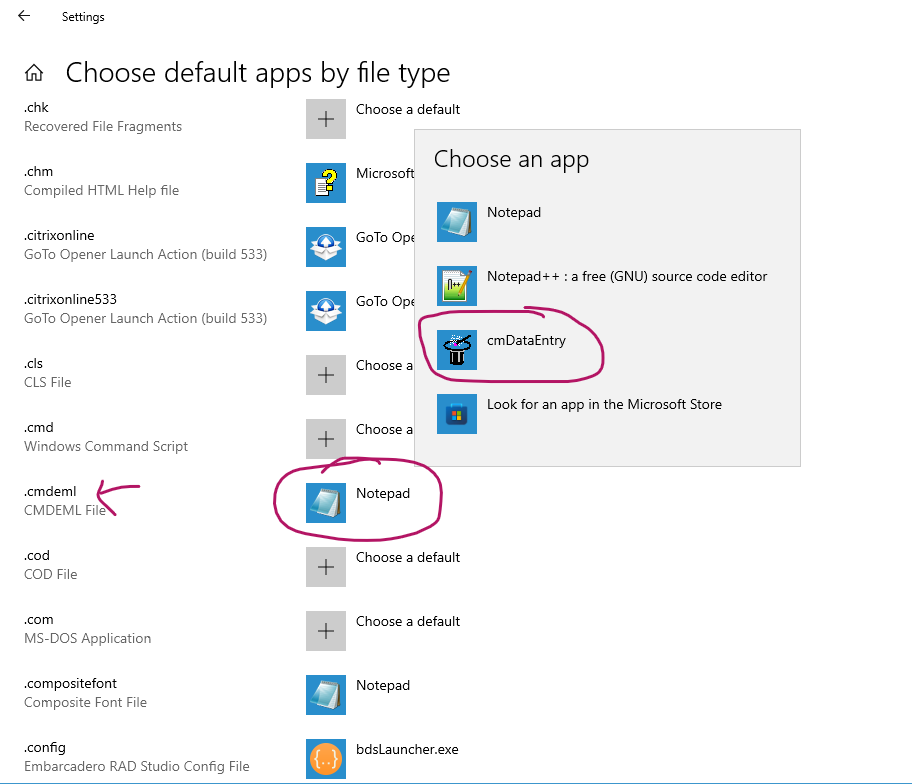Viewport: 912px width, 784px height.
Task: Click the CMDEML File description
Action: 65,511
